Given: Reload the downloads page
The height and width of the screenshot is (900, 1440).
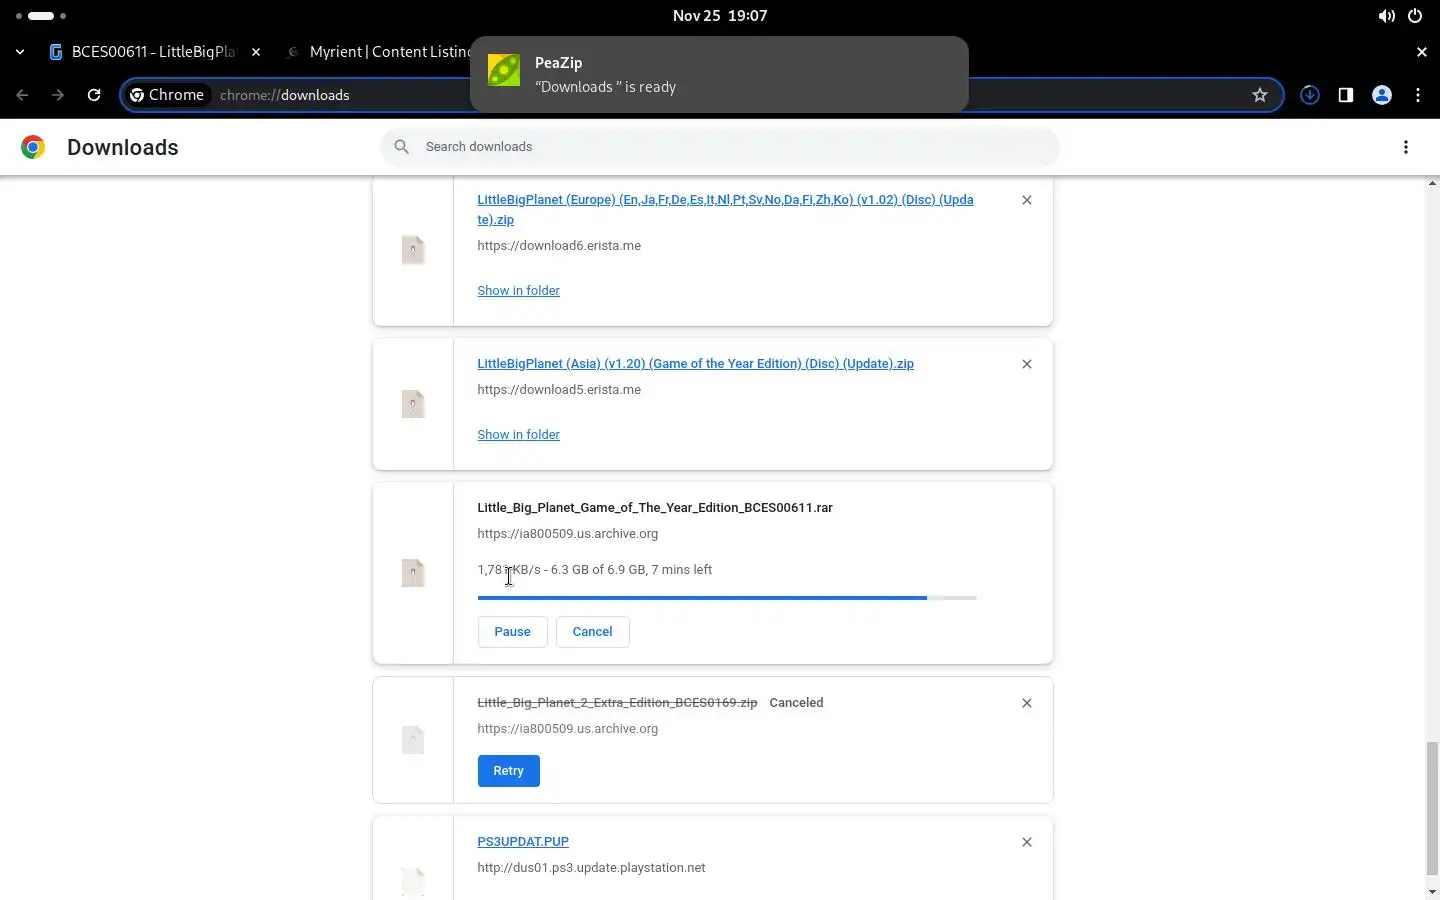Looking at the screenshot, I should pos(94,95).
